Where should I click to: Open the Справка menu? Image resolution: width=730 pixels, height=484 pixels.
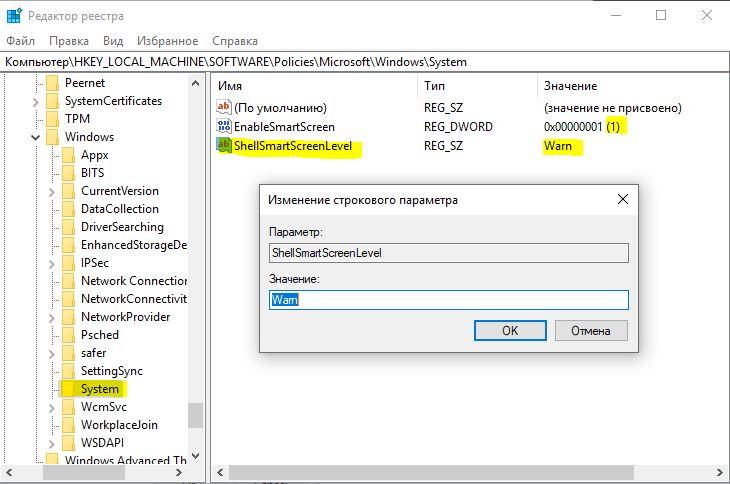(x=235, y=41)
